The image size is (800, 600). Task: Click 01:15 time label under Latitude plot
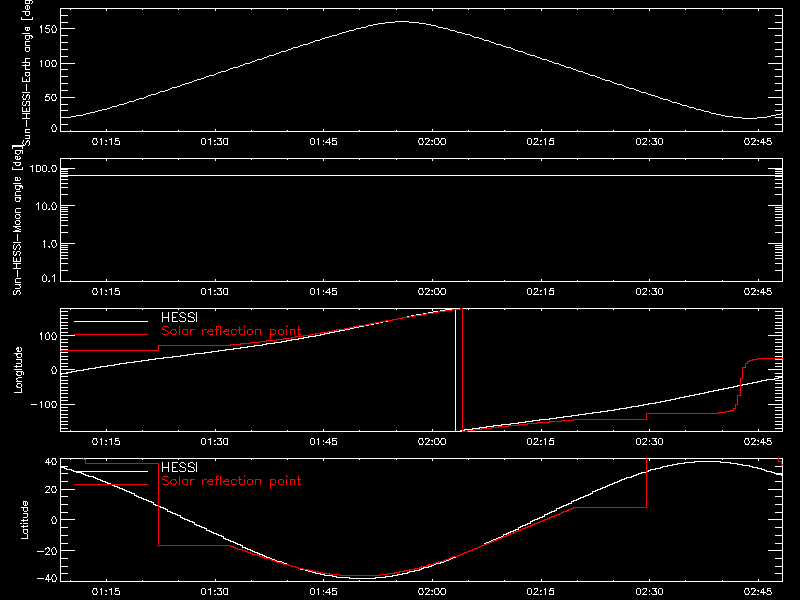pos(106,592)
